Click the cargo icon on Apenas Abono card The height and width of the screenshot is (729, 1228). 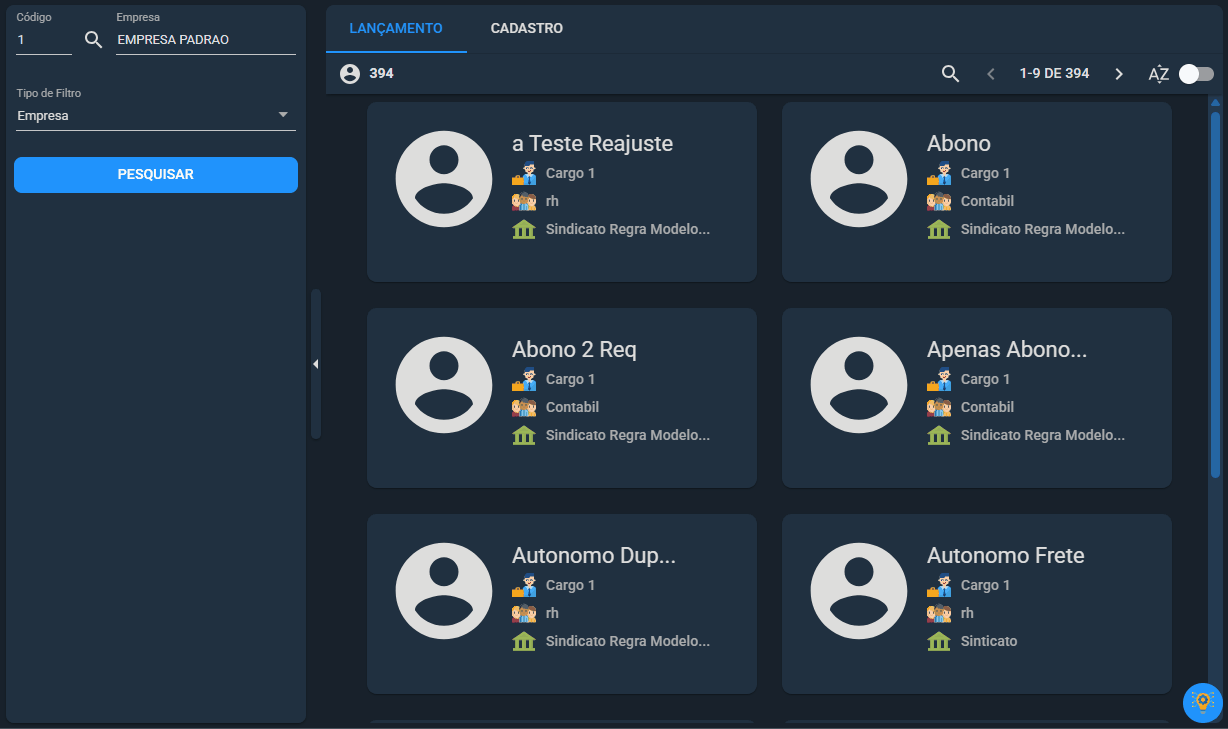[939, 380]
